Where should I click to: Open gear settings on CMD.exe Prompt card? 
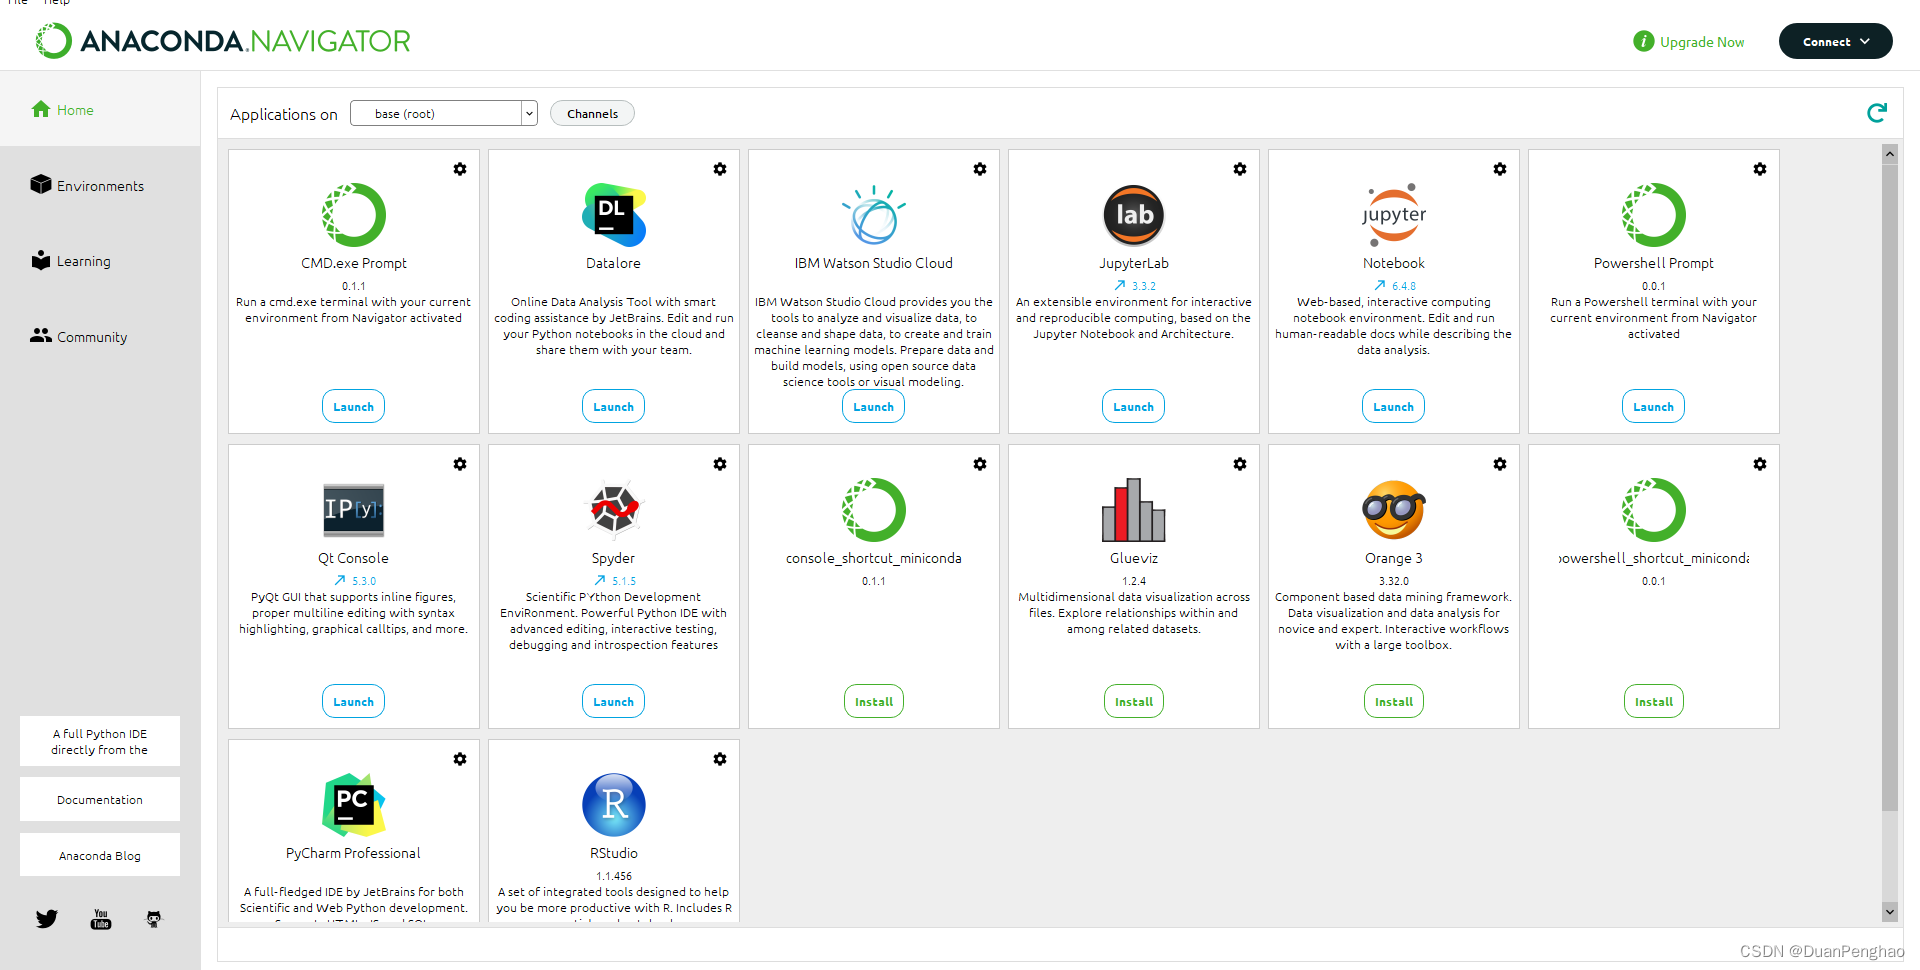click(x=460, y=169)
